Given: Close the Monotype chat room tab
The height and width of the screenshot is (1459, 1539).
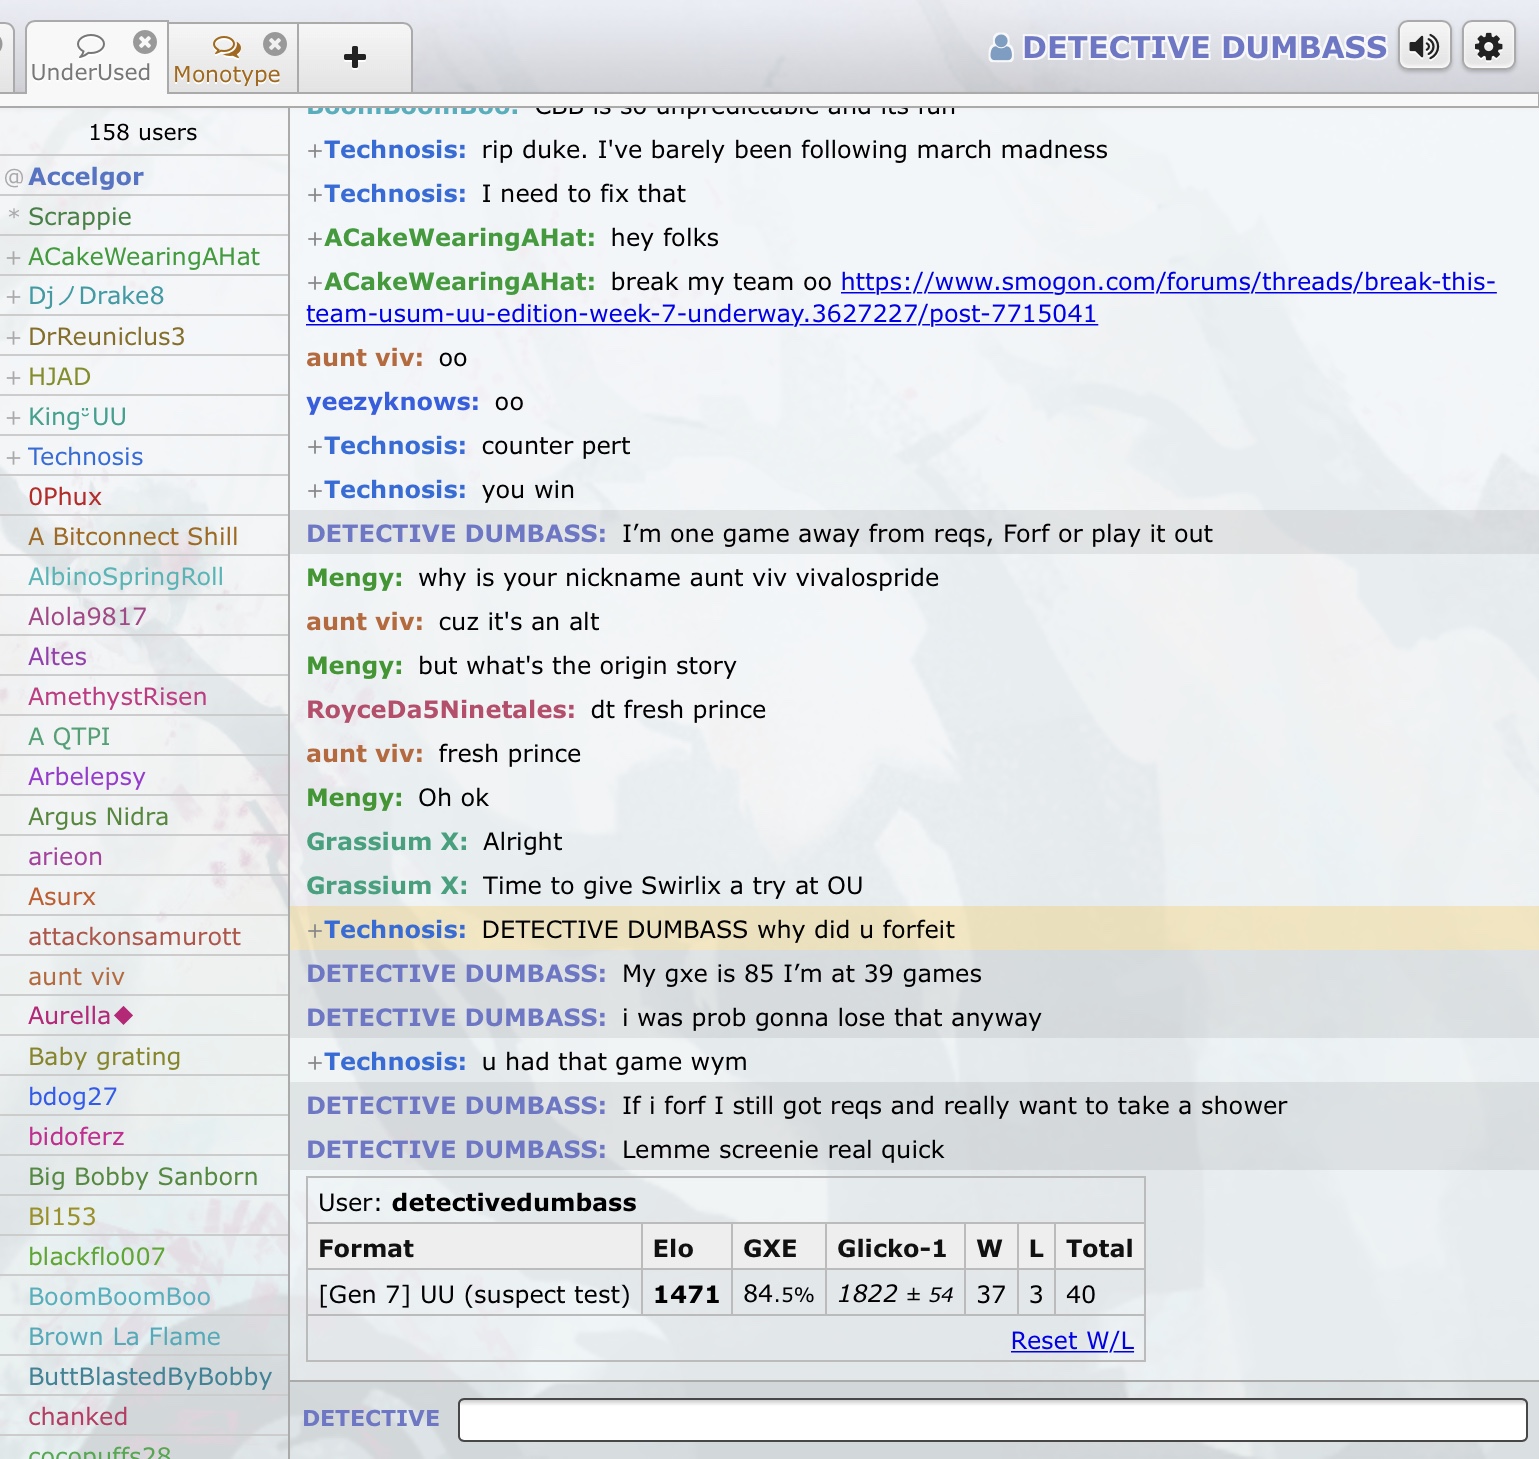Looking at the screenshot, I should tap(275, 44).
